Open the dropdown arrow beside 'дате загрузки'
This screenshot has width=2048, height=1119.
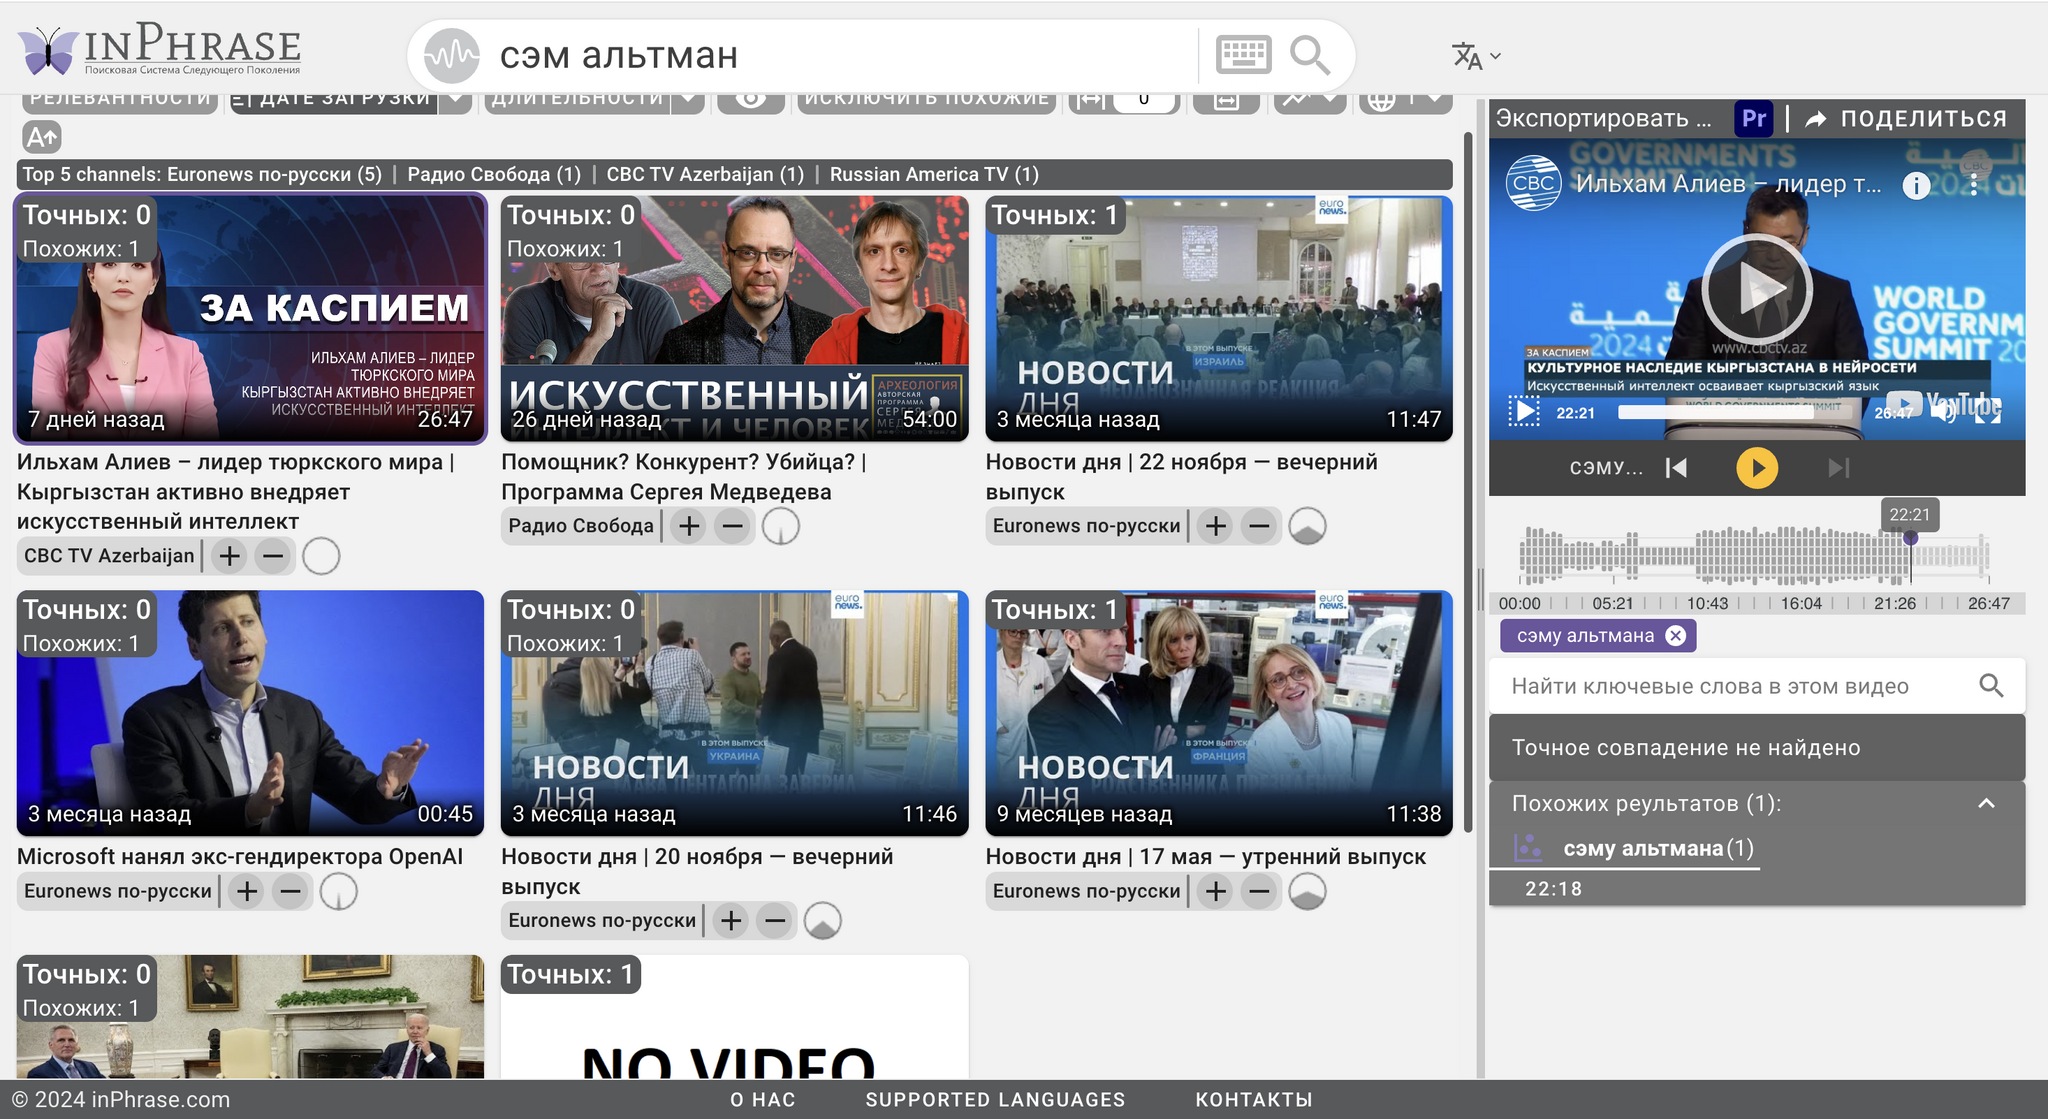[x=455, y=99]
